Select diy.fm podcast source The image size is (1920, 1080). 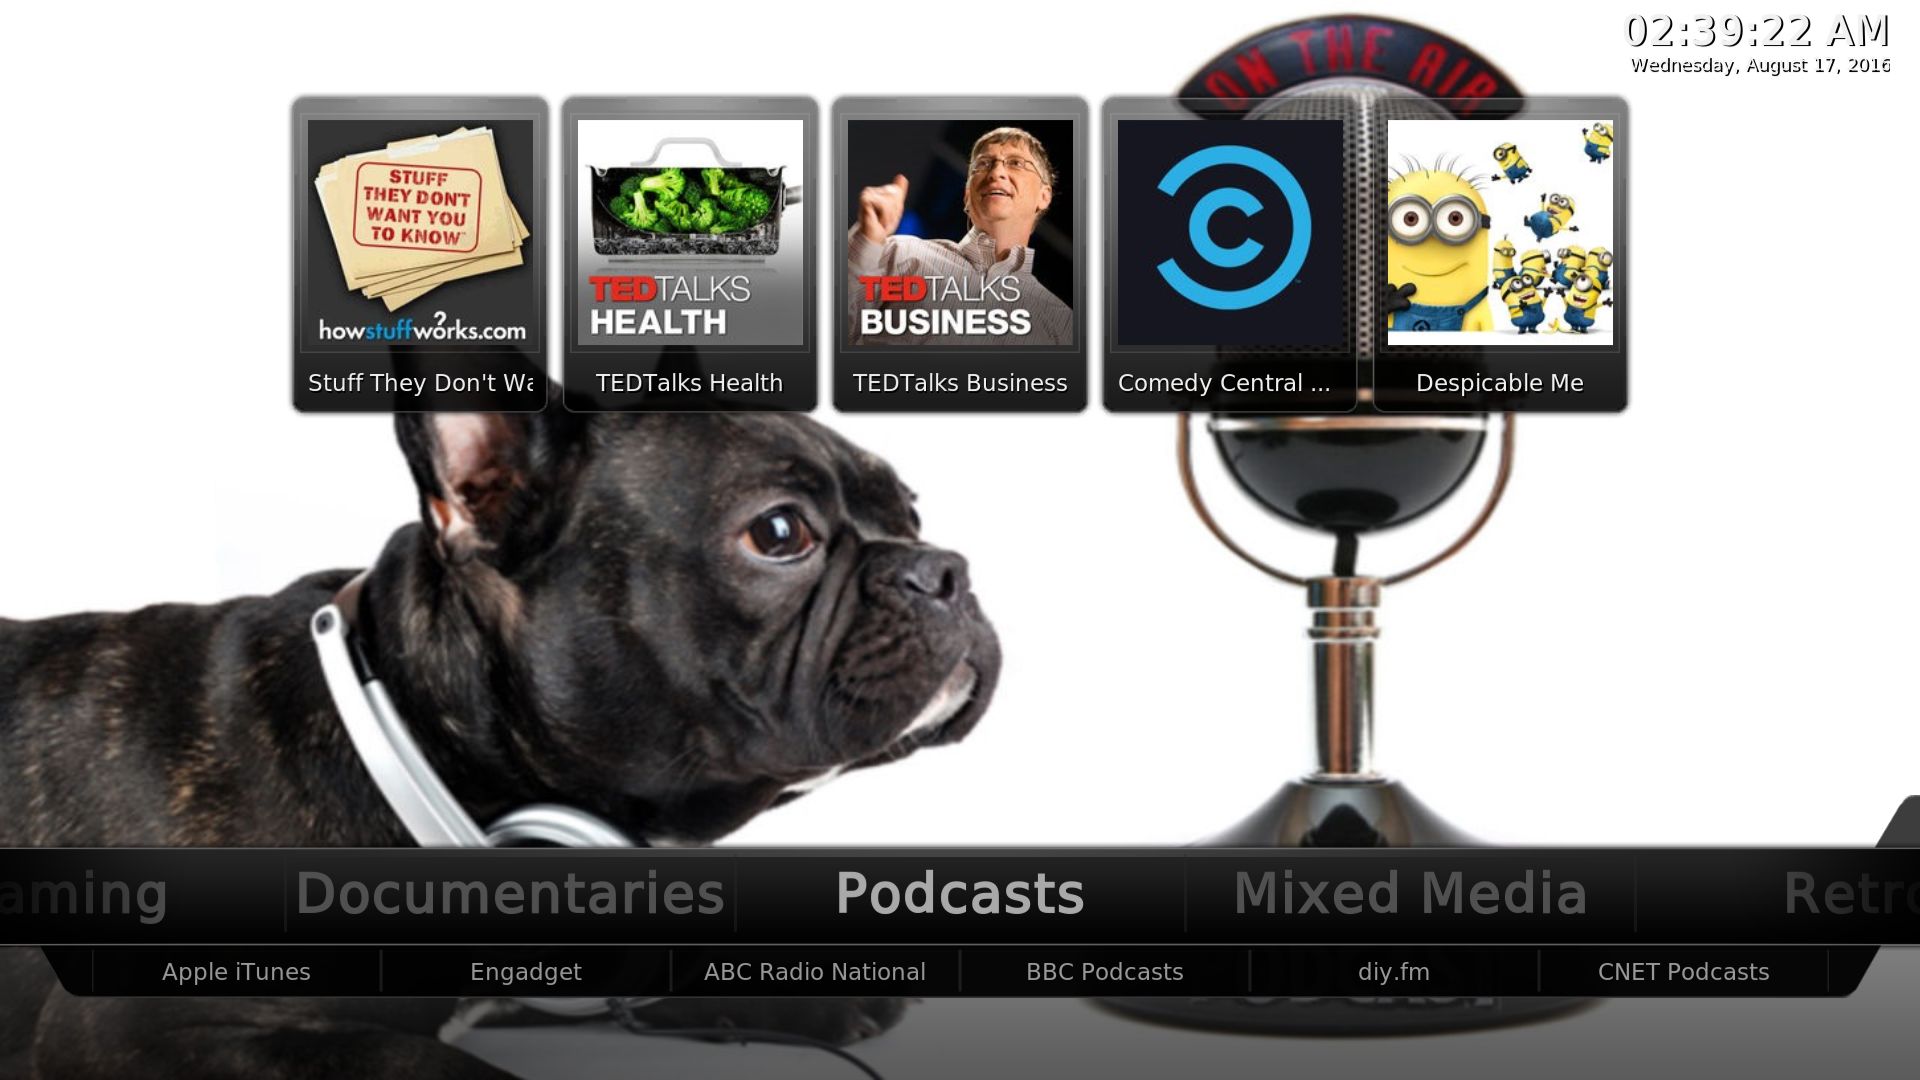(1394, 972)
